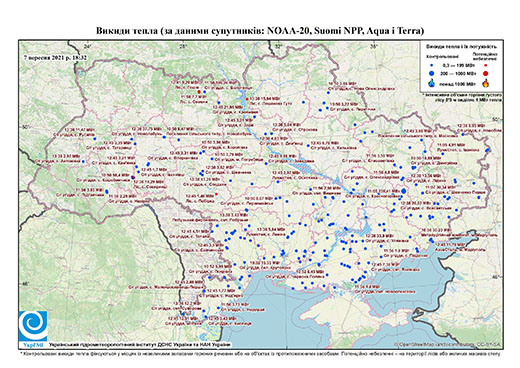Click the Український гідрометеорологічний інститут caption text
Screen dimensions: 520x368
[x=139, y=344]
